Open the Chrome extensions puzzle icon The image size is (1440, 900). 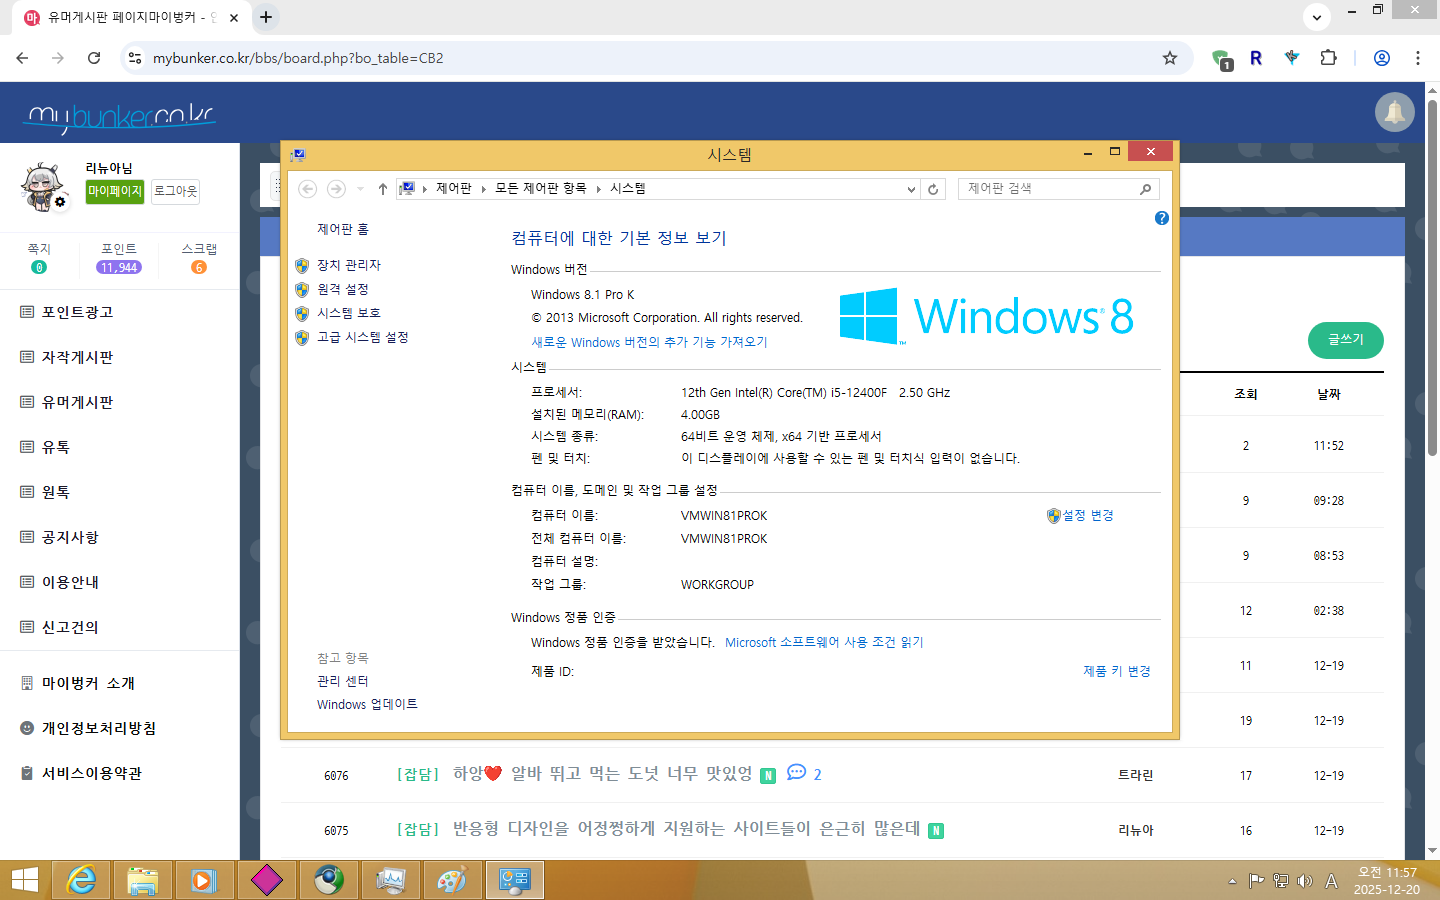tap(1328, 58)
